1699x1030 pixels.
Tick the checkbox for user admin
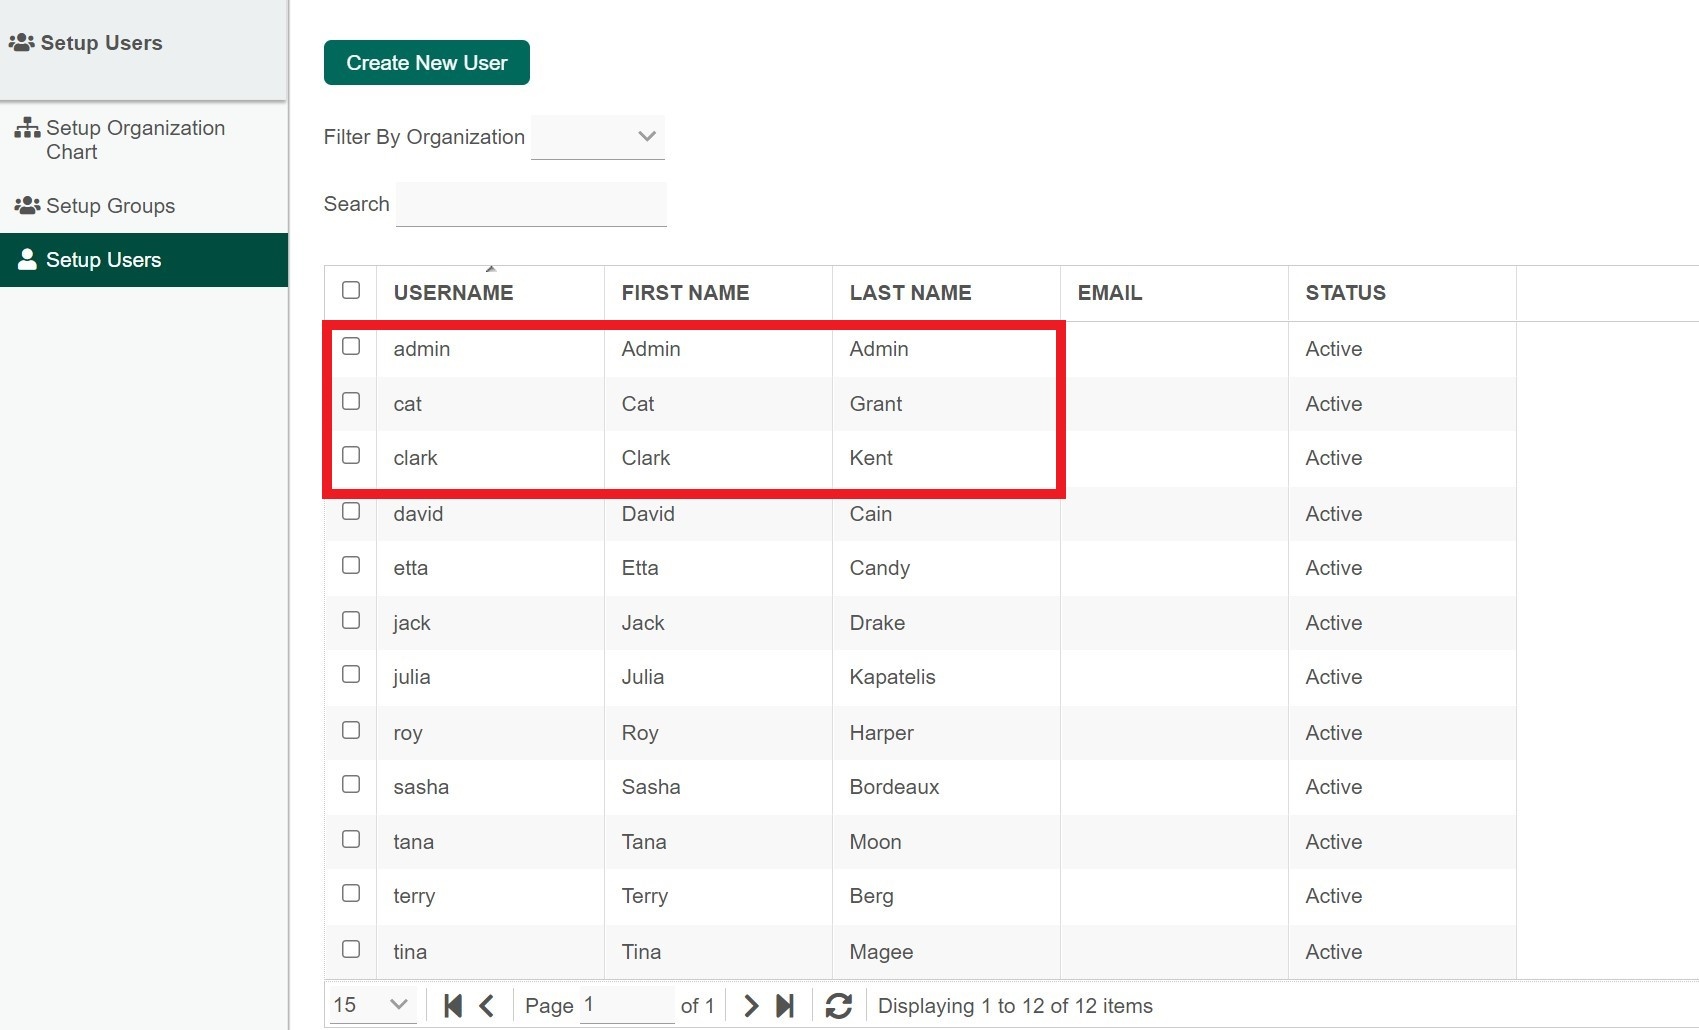(351, 346)
